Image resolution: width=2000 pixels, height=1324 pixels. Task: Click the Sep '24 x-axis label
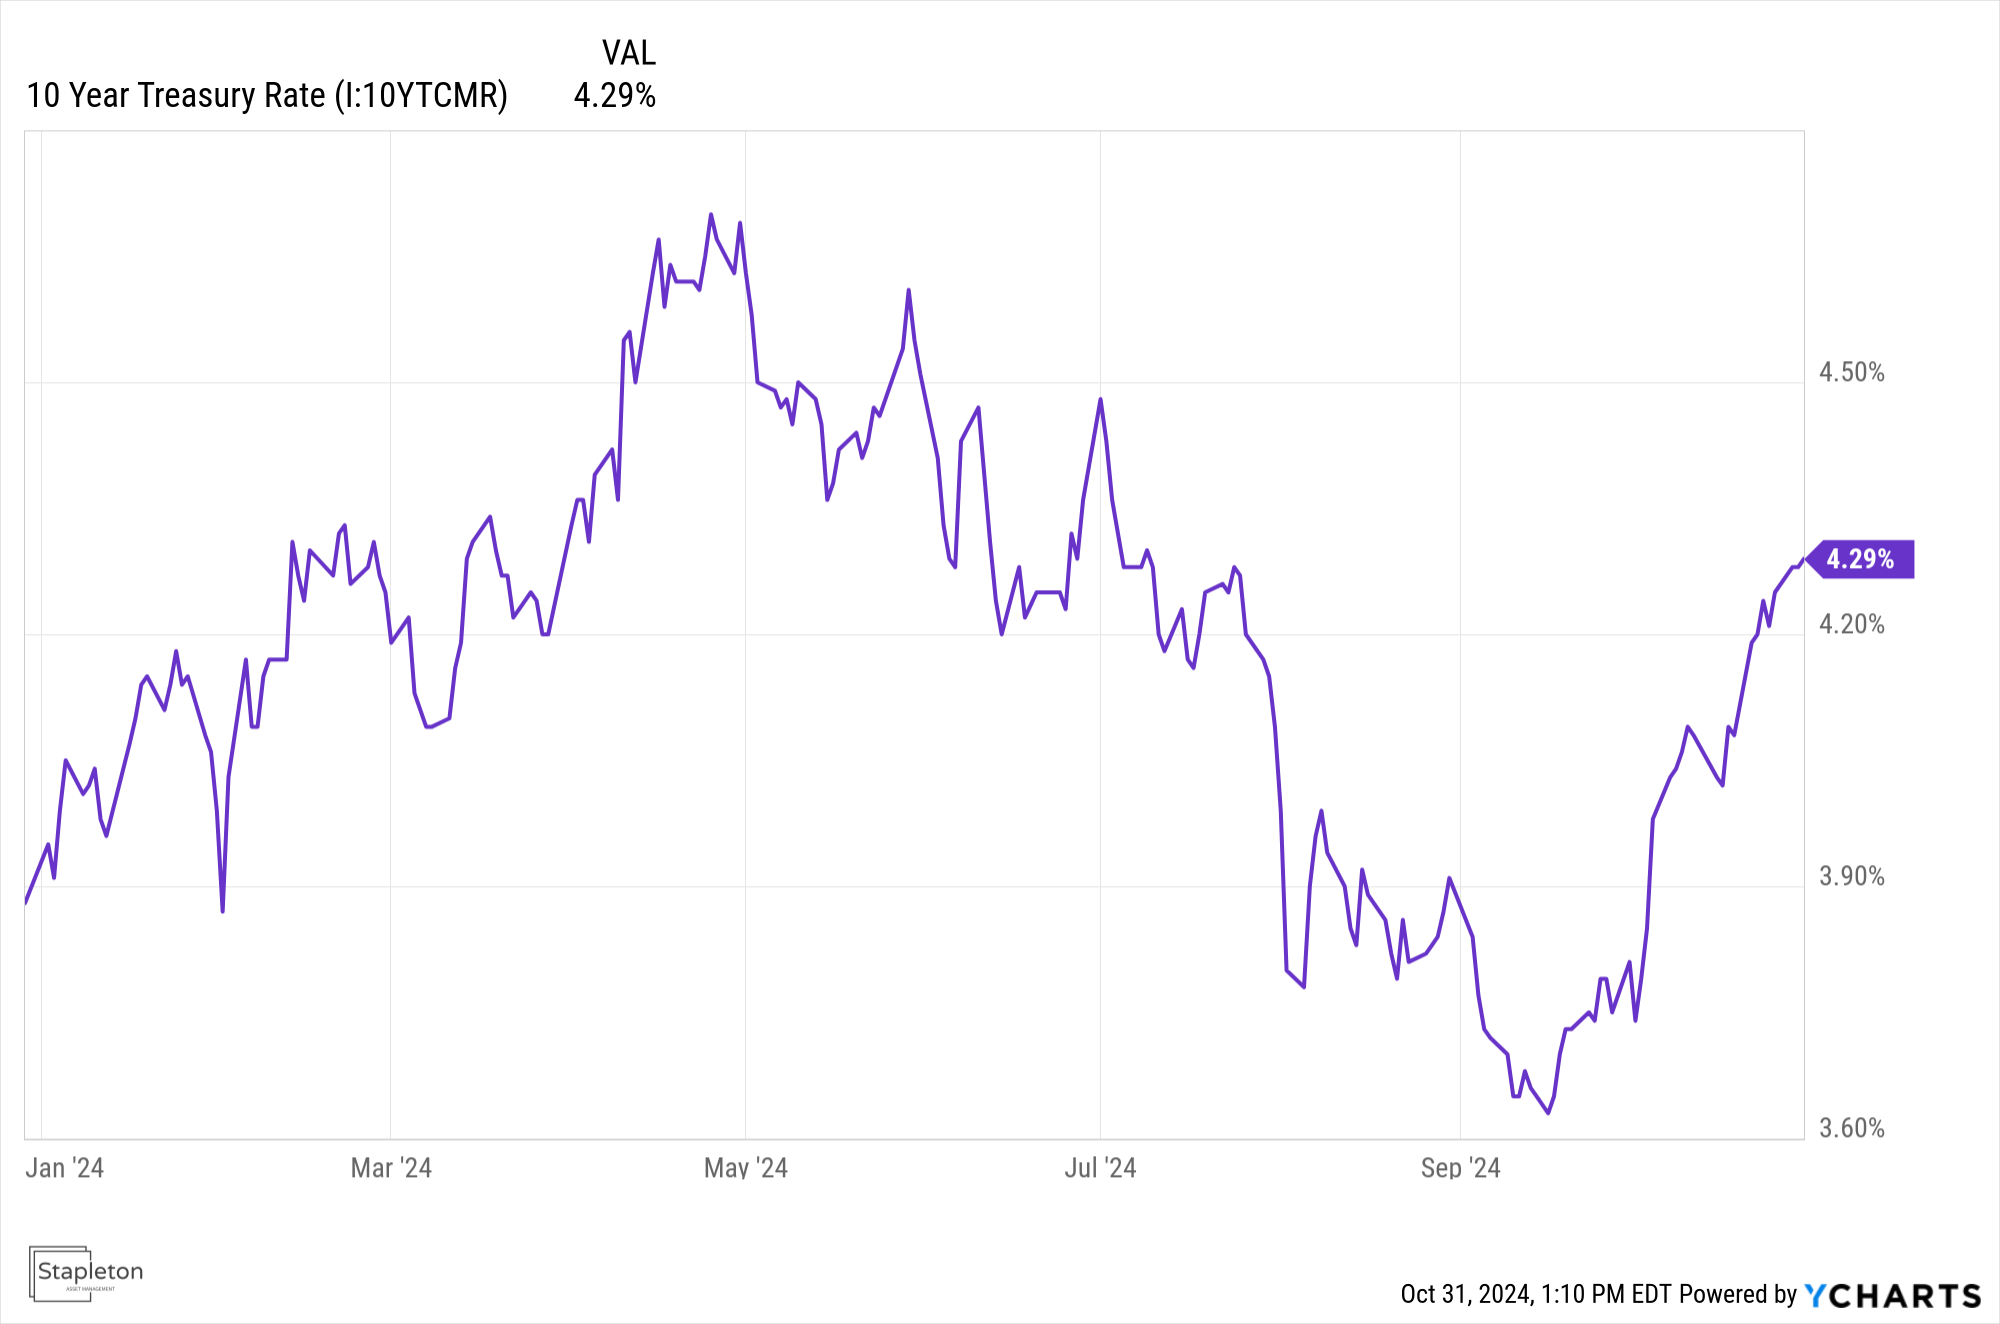[x=1460, y=1168]
